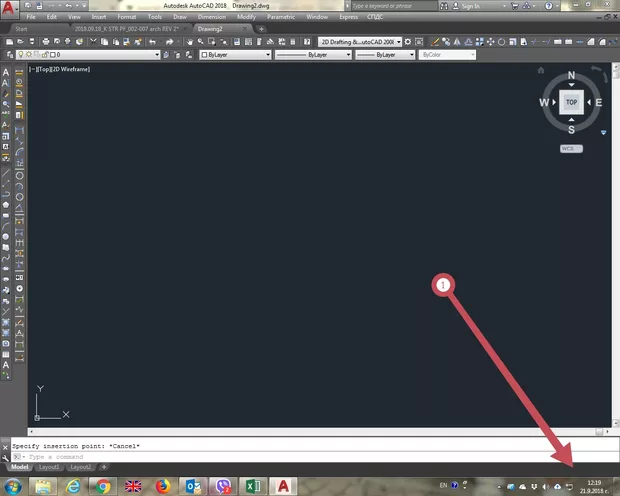Image resolution: width=620 pixels, height=496 pixels.
Task: Click the Move tool four-arrow icon
Action: coord(491,42)
